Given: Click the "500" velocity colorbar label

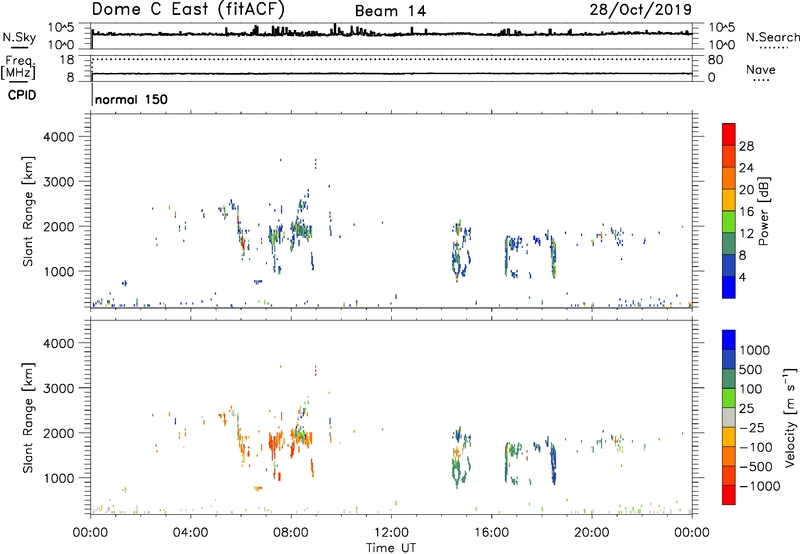Looking at the screenshot, I should pos(751,370).
